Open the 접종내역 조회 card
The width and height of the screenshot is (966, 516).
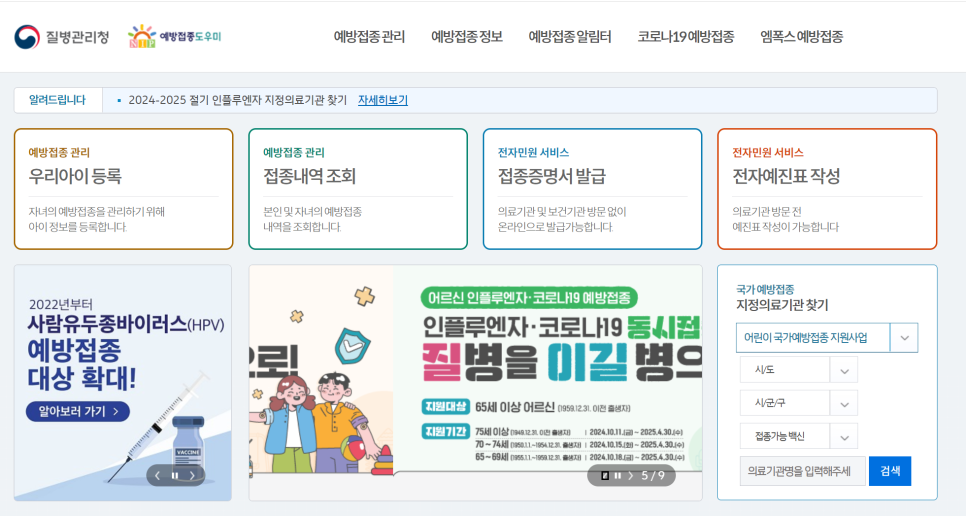click(358, 189)
